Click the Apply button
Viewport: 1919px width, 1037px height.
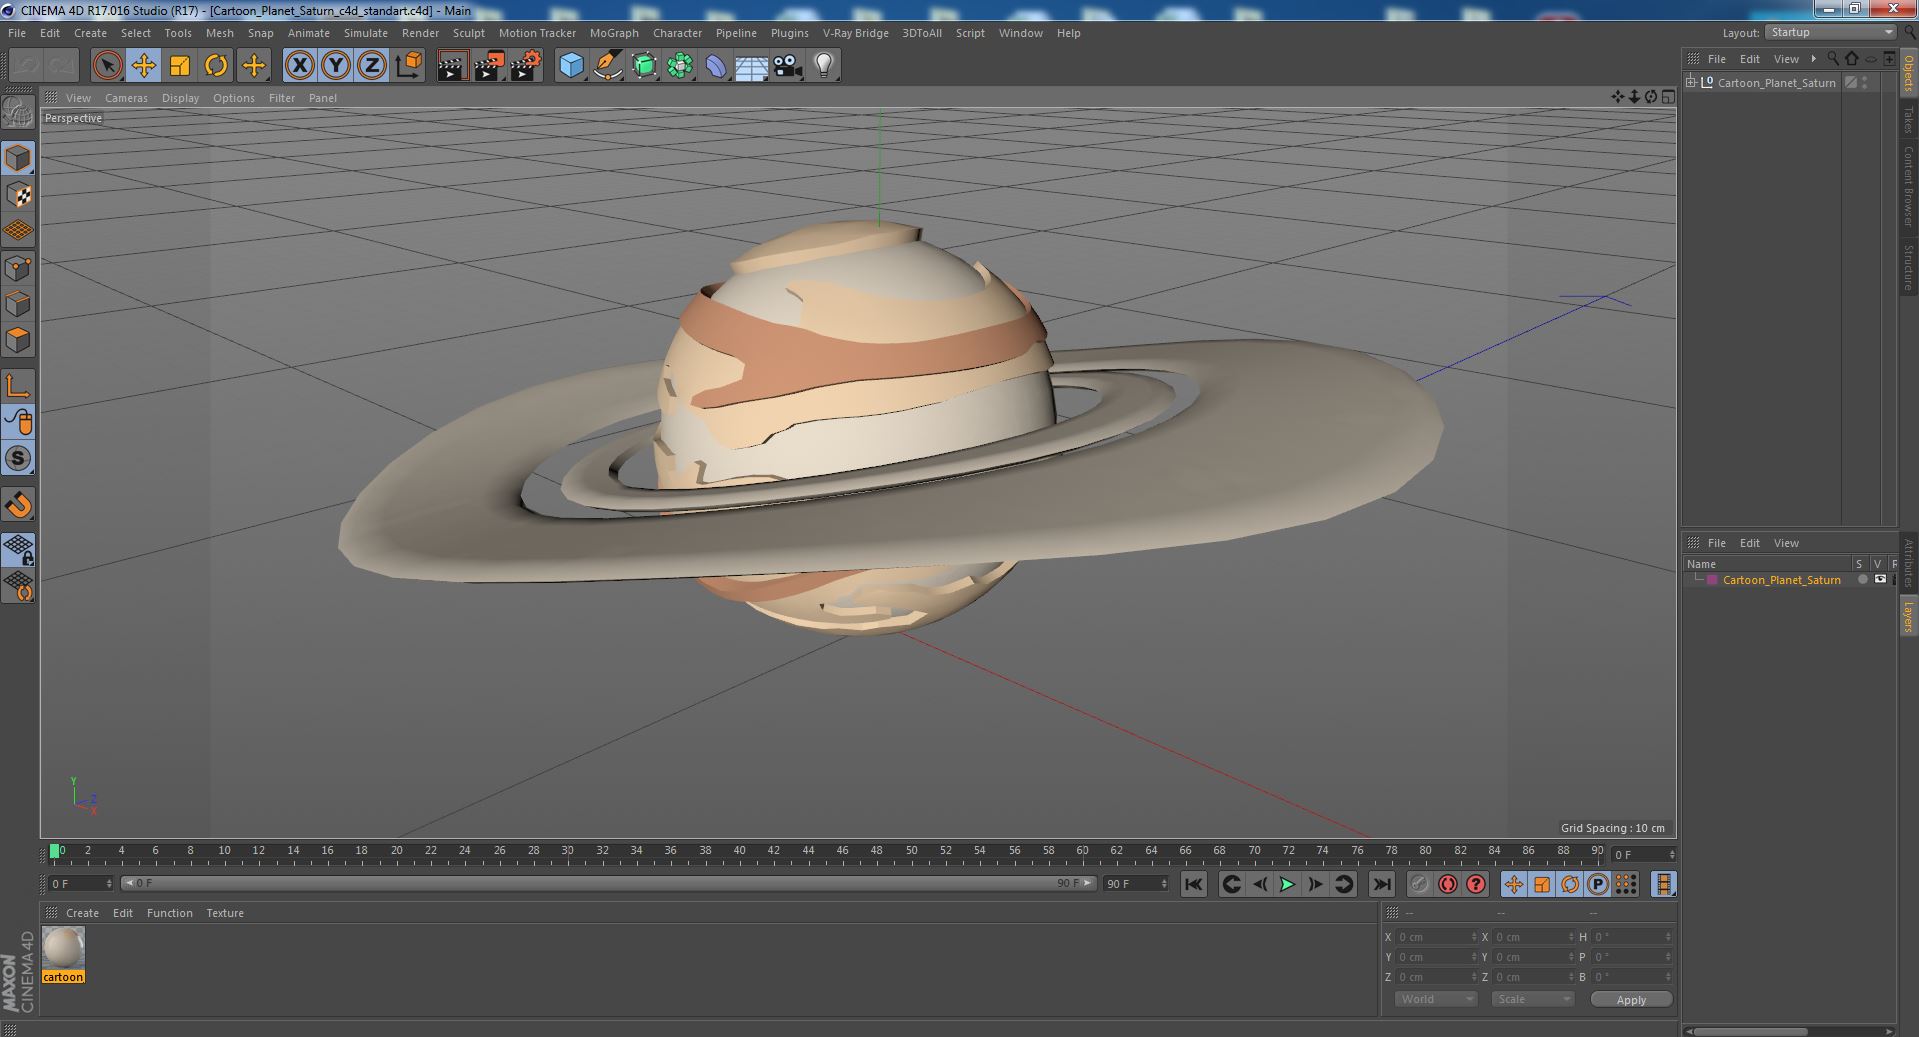tap(1631, 1000)
